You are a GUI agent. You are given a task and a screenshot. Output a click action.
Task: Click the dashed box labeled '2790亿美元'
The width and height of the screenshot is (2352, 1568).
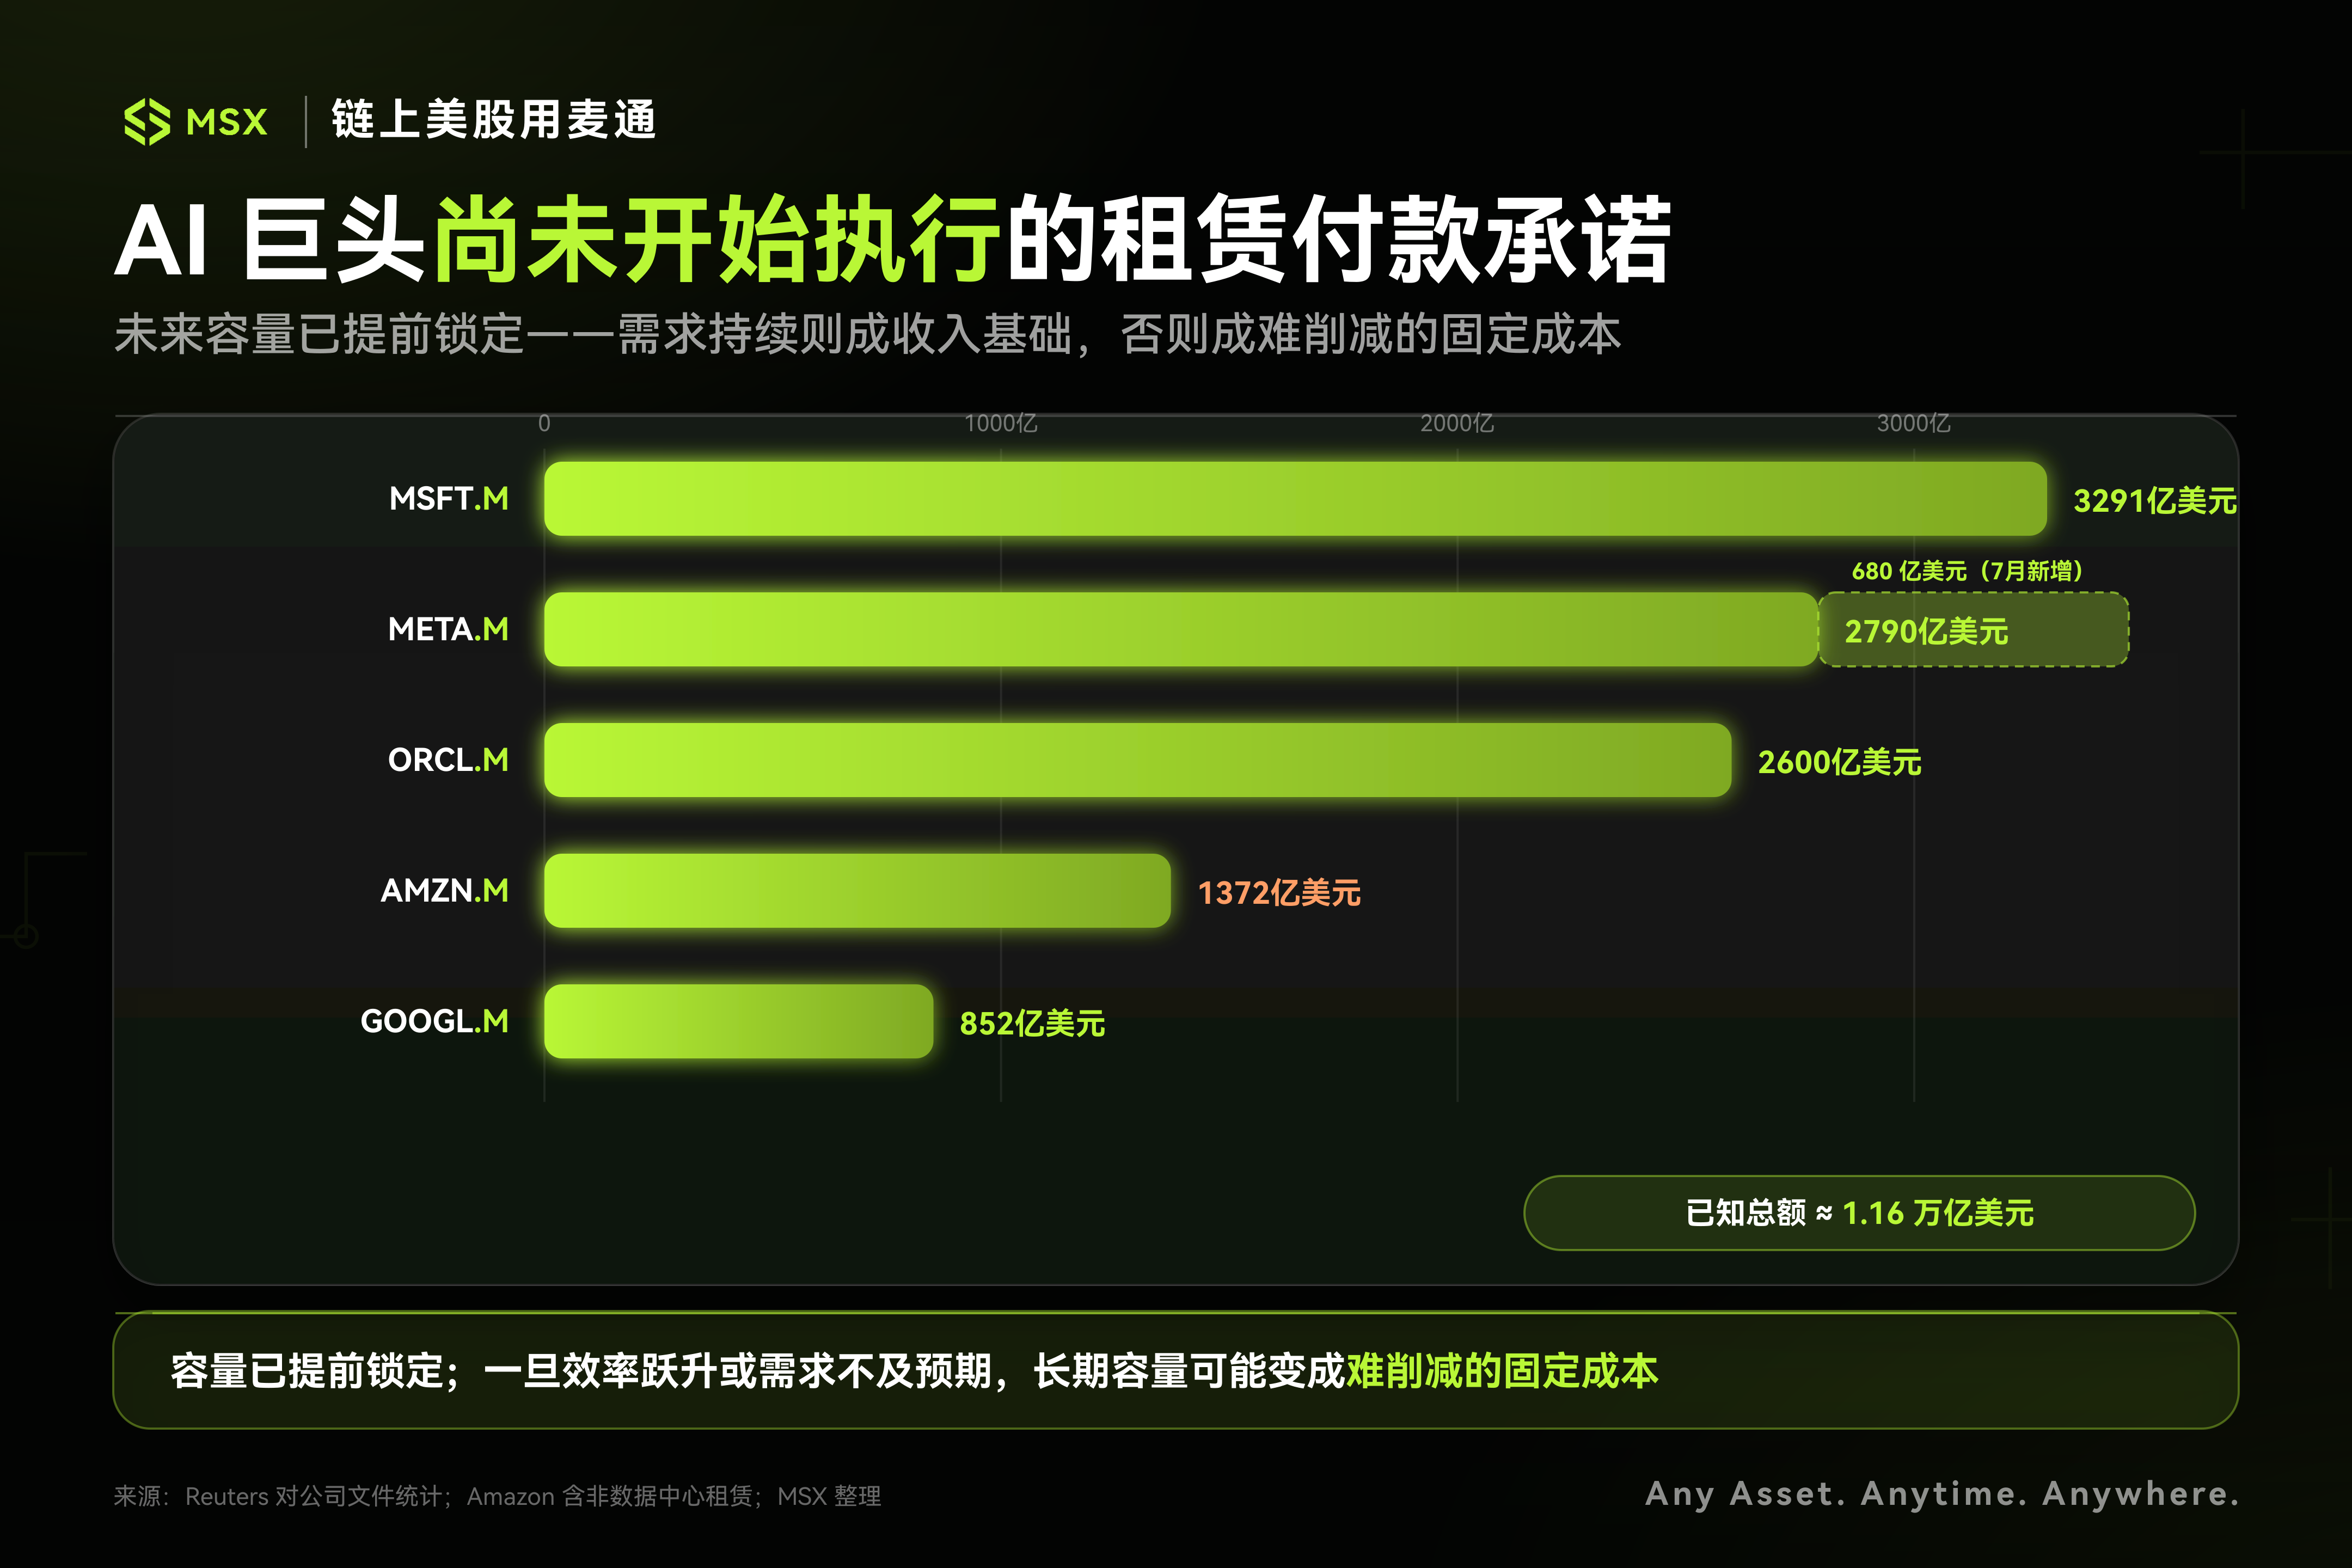pos(1973,630)
